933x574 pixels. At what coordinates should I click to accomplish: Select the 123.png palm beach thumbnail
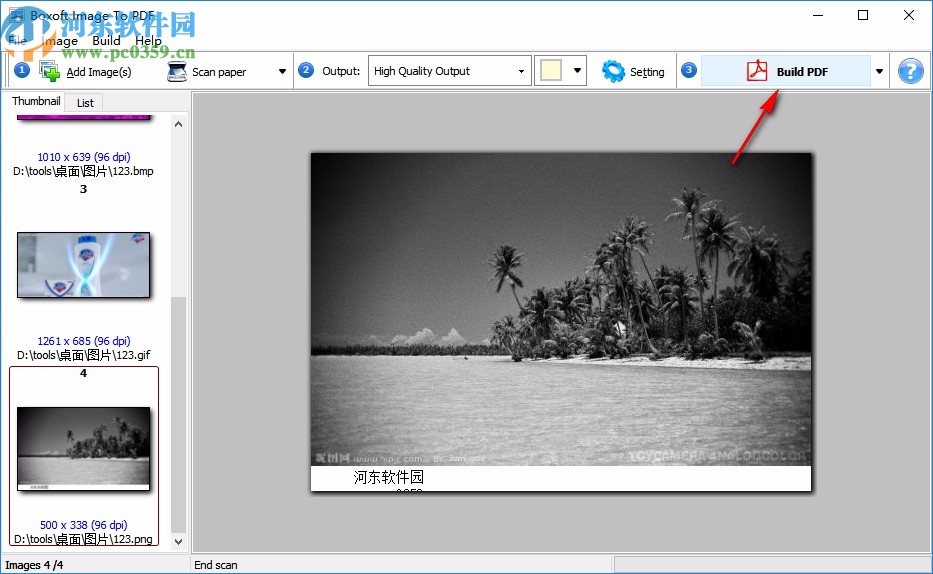(x=83, y=448)
